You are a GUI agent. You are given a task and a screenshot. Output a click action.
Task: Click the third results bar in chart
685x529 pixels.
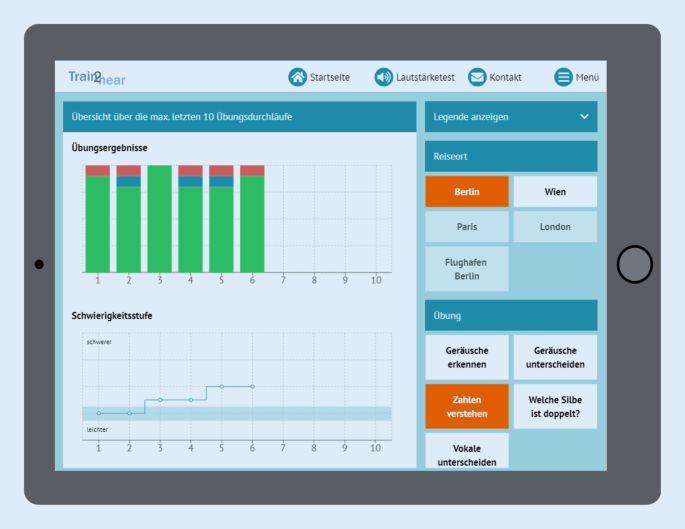point(159,218)
